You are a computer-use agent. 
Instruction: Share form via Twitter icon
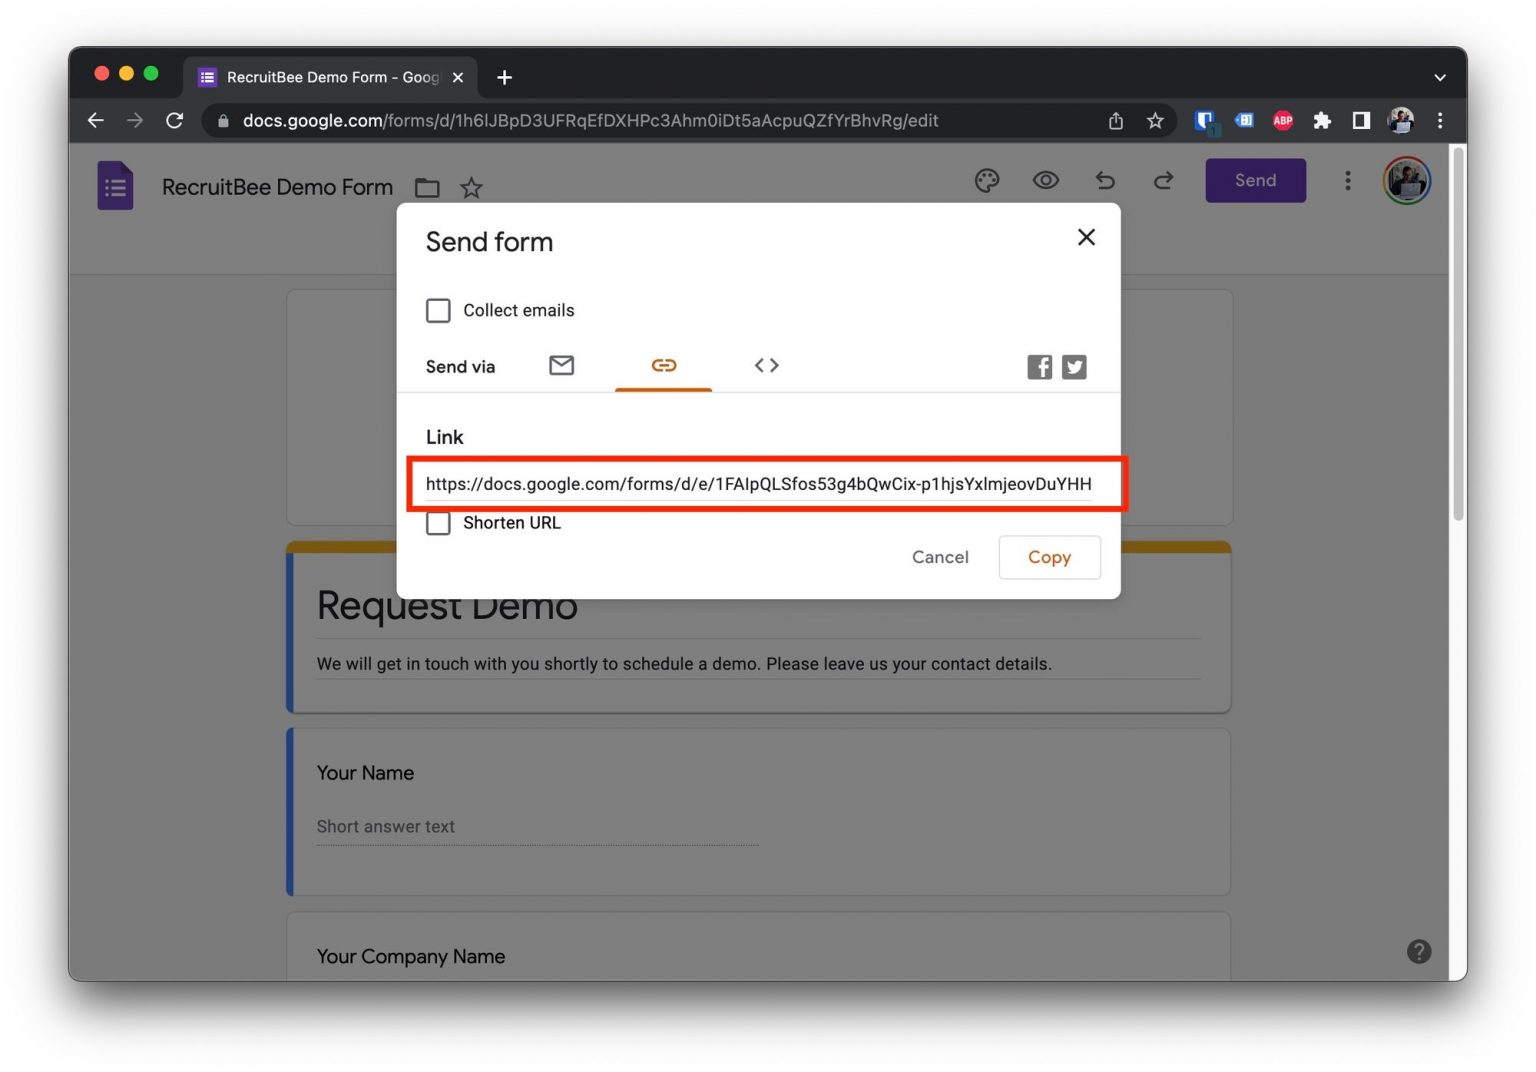click(1074, 367)
